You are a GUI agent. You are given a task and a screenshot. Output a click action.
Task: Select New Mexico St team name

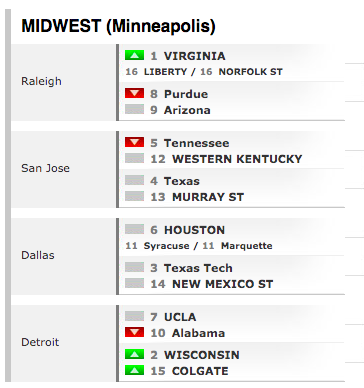point(222,284)
